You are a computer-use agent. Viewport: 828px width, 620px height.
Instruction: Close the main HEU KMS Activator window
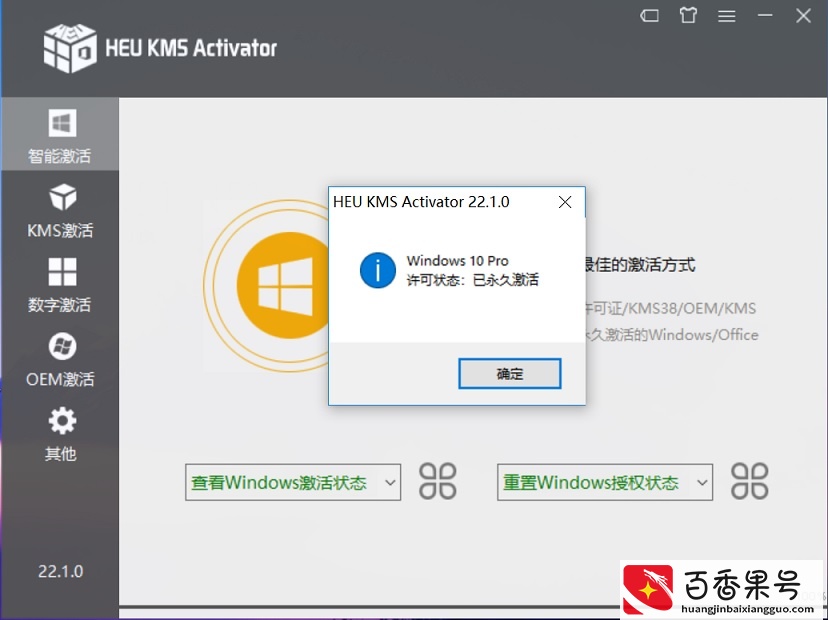pyautogui.click(x=803, y=16)
